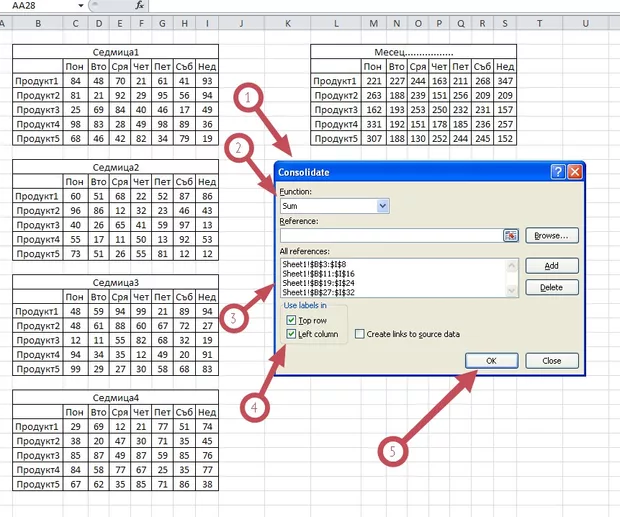This screenshot has height=517, width=620.
Task: Select Sheet1!$B$11:$I$16 in All references
Action: [319, 273]
